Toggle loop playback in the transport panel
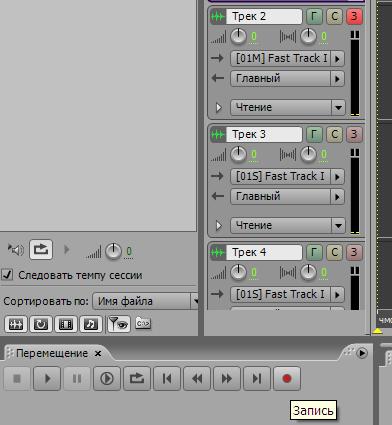Screen dimensions: 392x425 coord(137,379)
